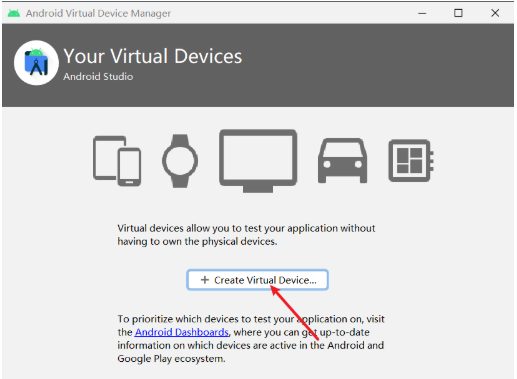Image resolution: width=517 pixels, height=379 pixels.
Task: Maximize the Android Virtual Device Manager window
Action: [458, 13]
